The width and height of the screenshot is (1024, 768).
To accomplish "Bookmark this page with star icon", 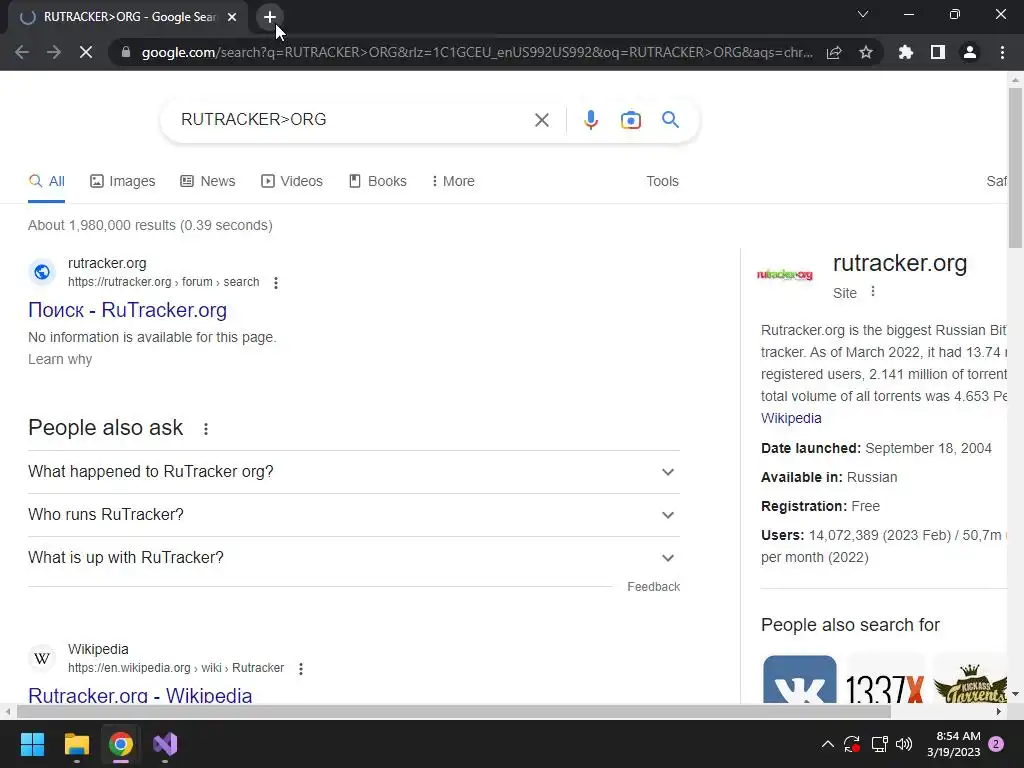I will pyautogui.click(x=866, y=52).
